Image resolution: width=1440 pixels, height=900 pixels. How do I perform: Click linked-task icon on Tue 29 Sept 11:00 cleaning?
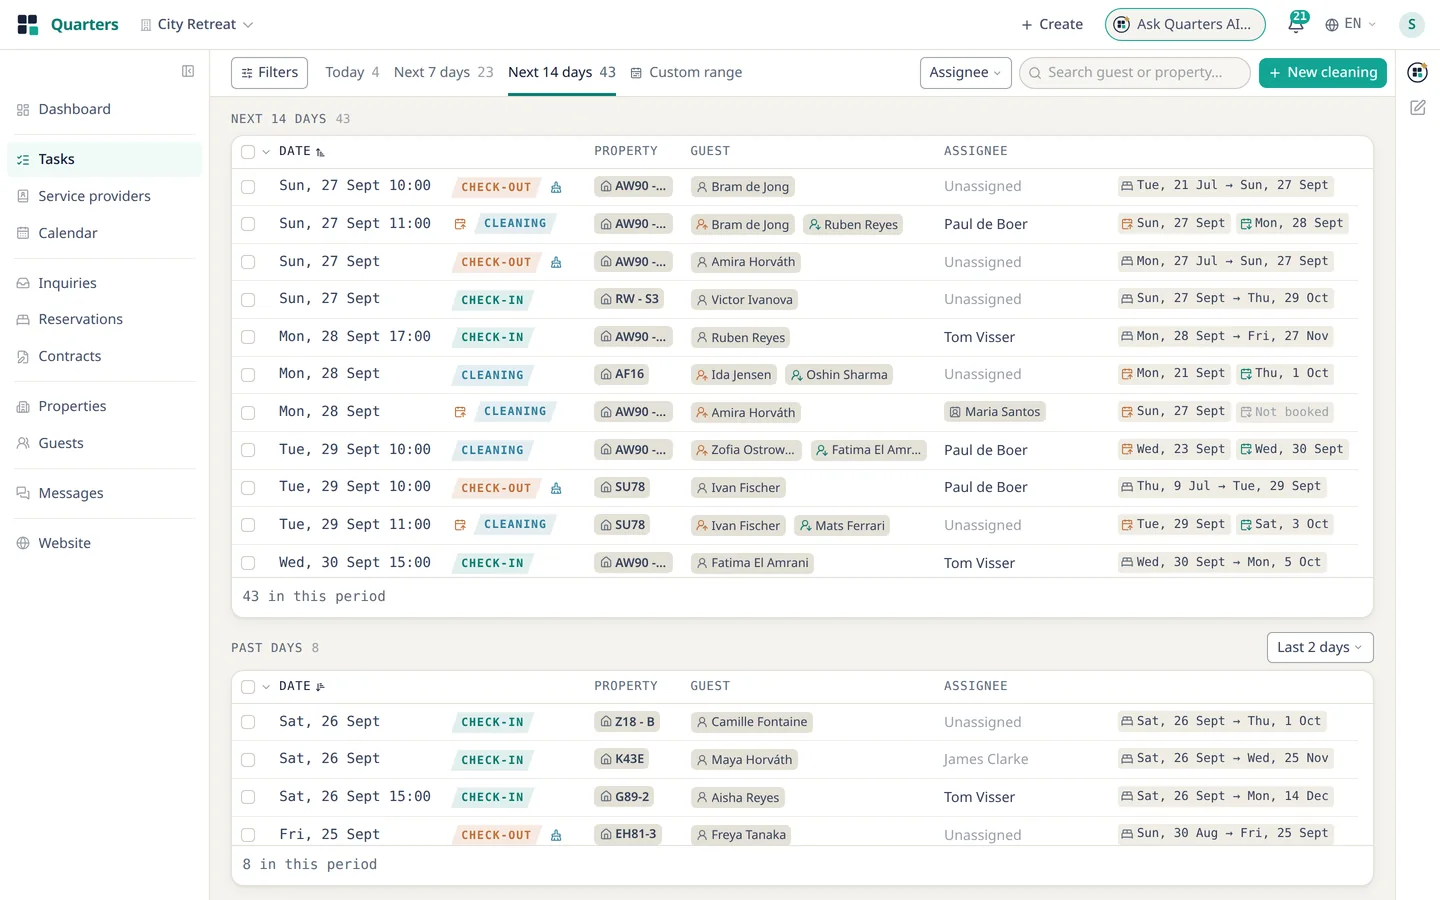pos(460,525)
